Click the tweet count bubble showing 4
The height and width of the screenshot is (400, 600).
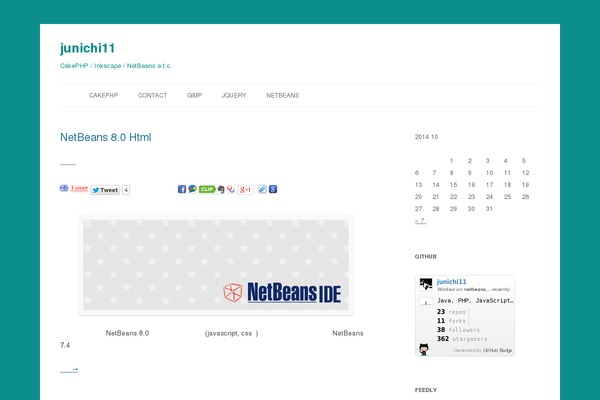click(126, 190)
